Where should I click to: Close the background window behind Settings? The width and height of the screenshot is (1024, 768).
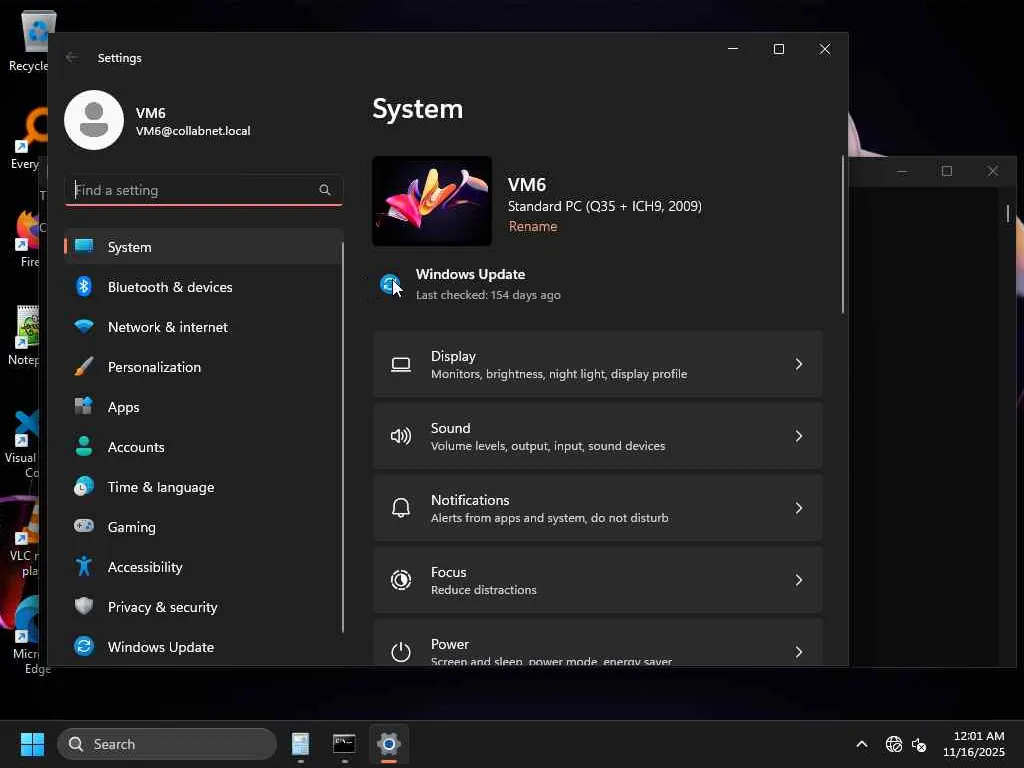993,171
